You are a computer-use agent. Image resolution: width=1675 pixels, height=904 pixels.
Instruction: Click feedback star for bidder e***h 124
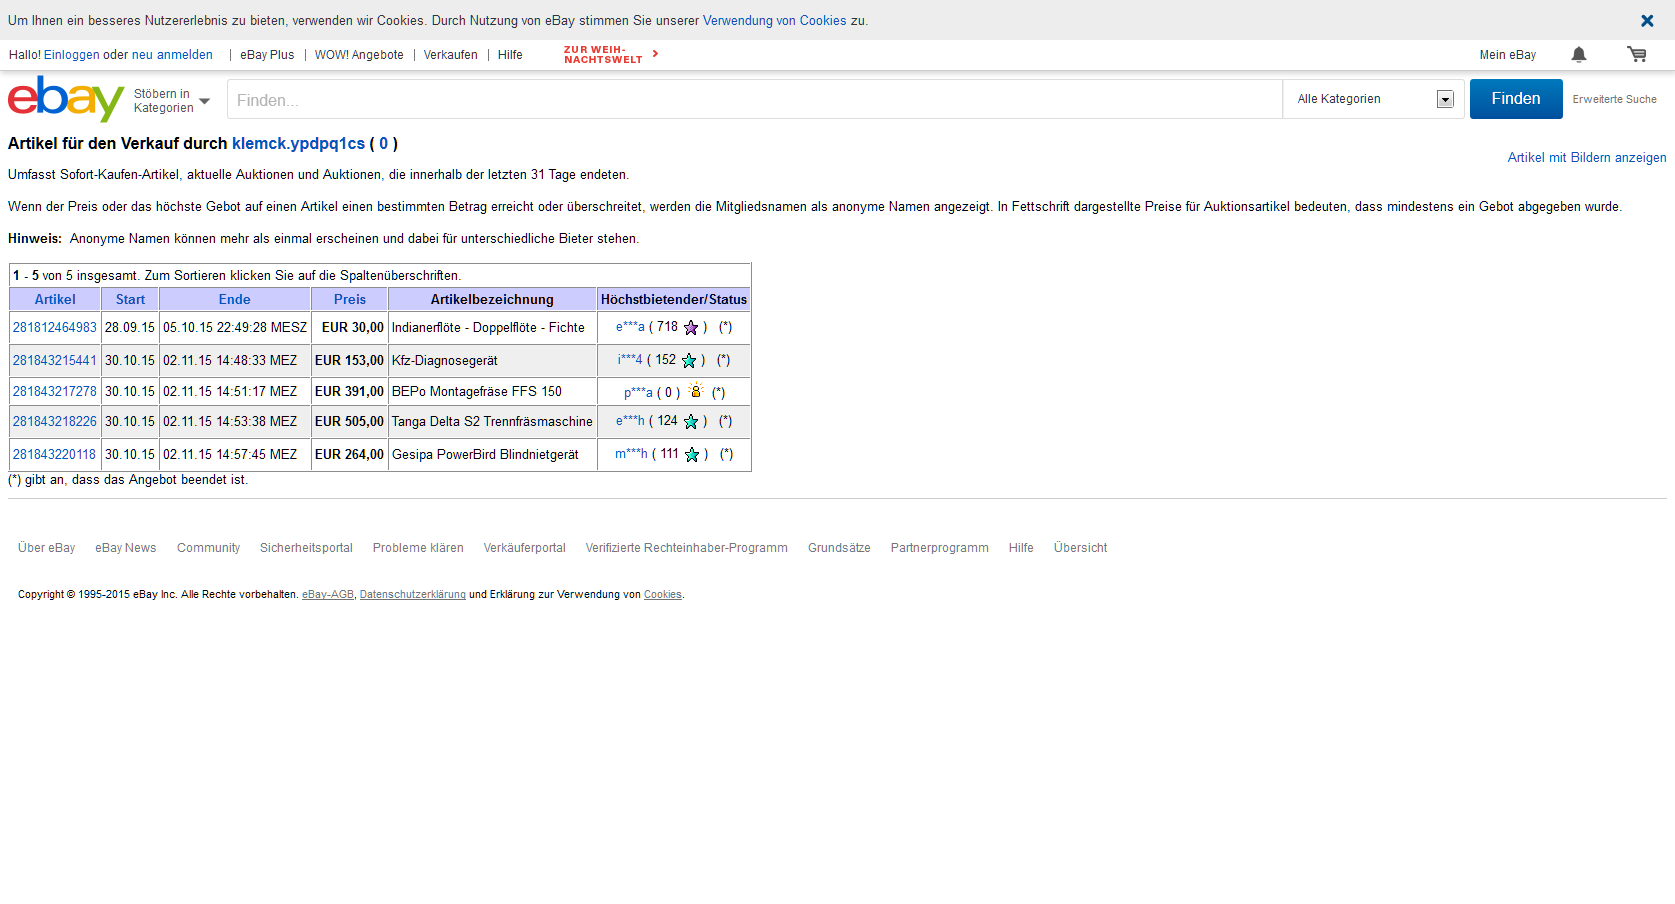pyautogui.click(x=691, y=422)
